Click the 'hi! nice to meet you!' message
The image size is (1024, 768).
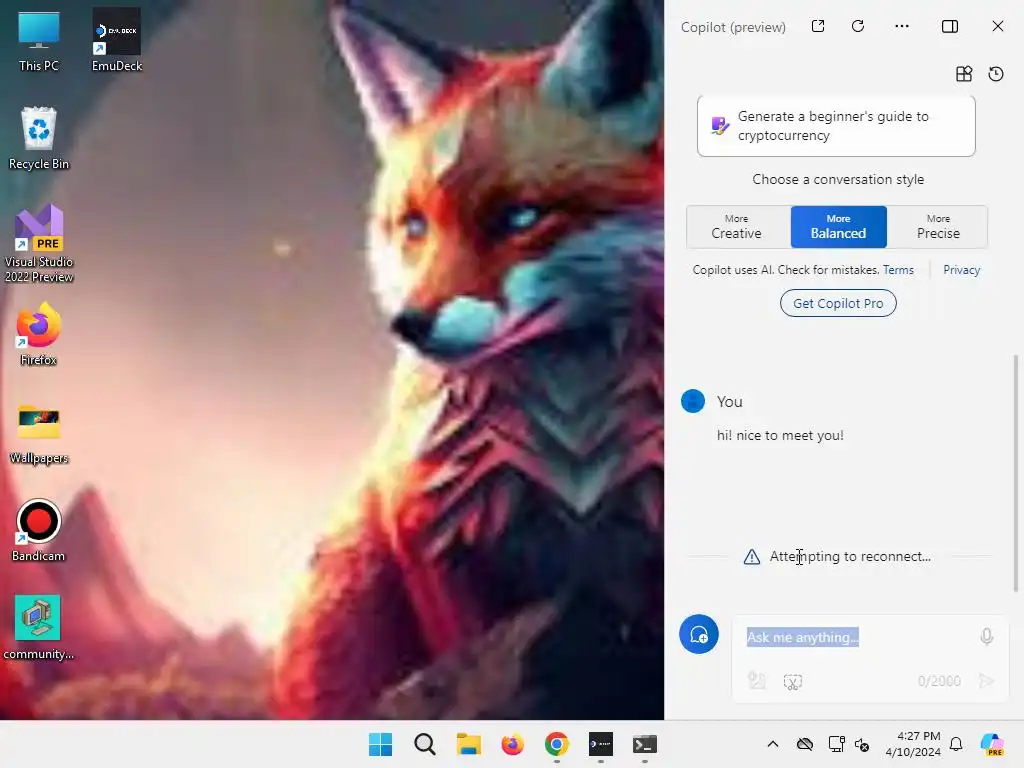point(780,435)
